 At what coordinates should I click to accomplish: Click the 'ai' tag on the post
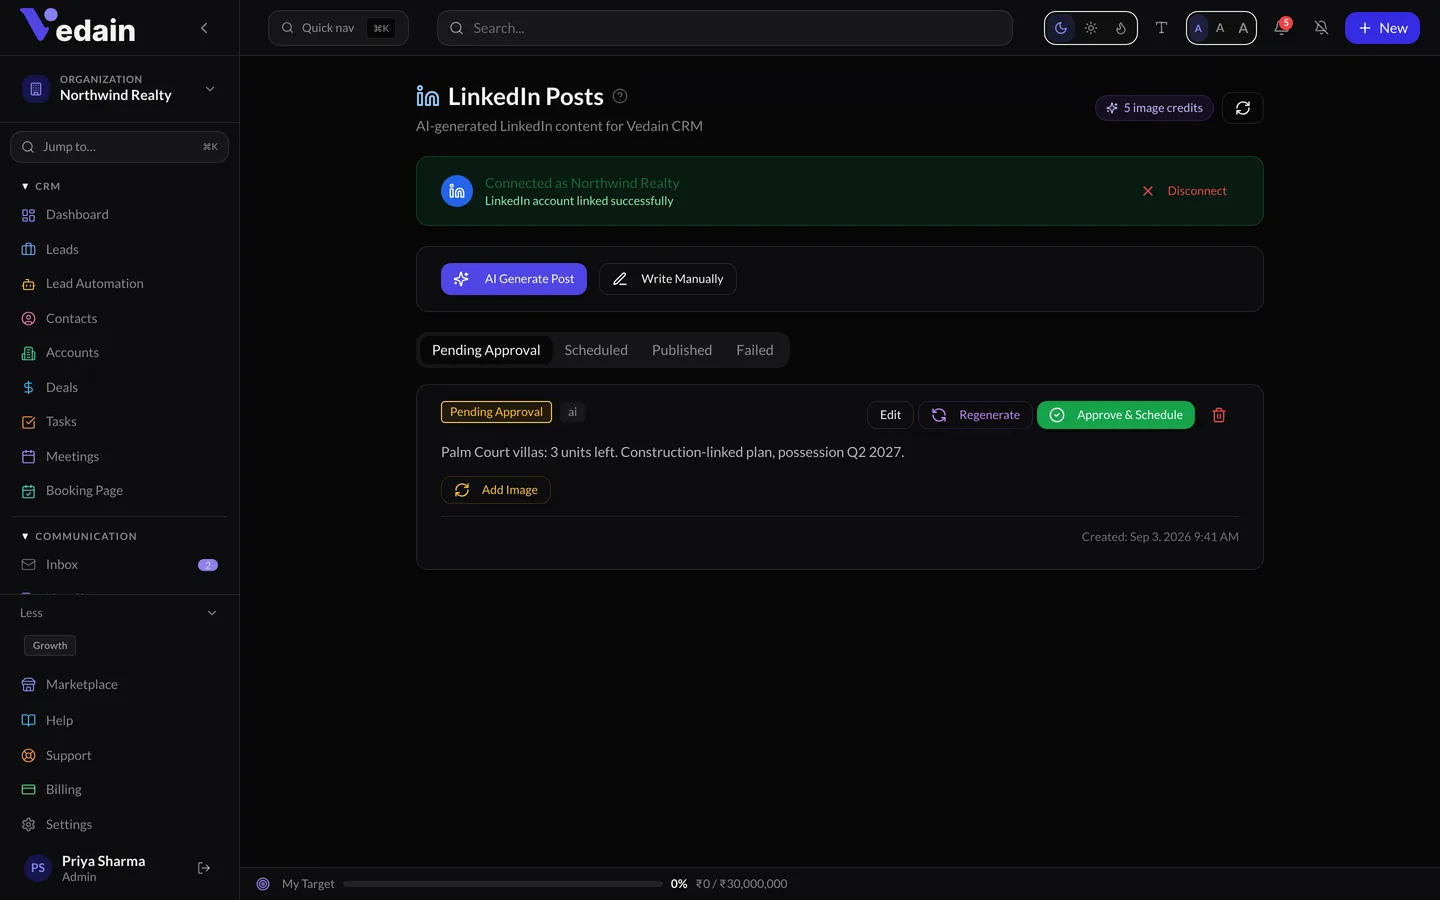[572, 412]
